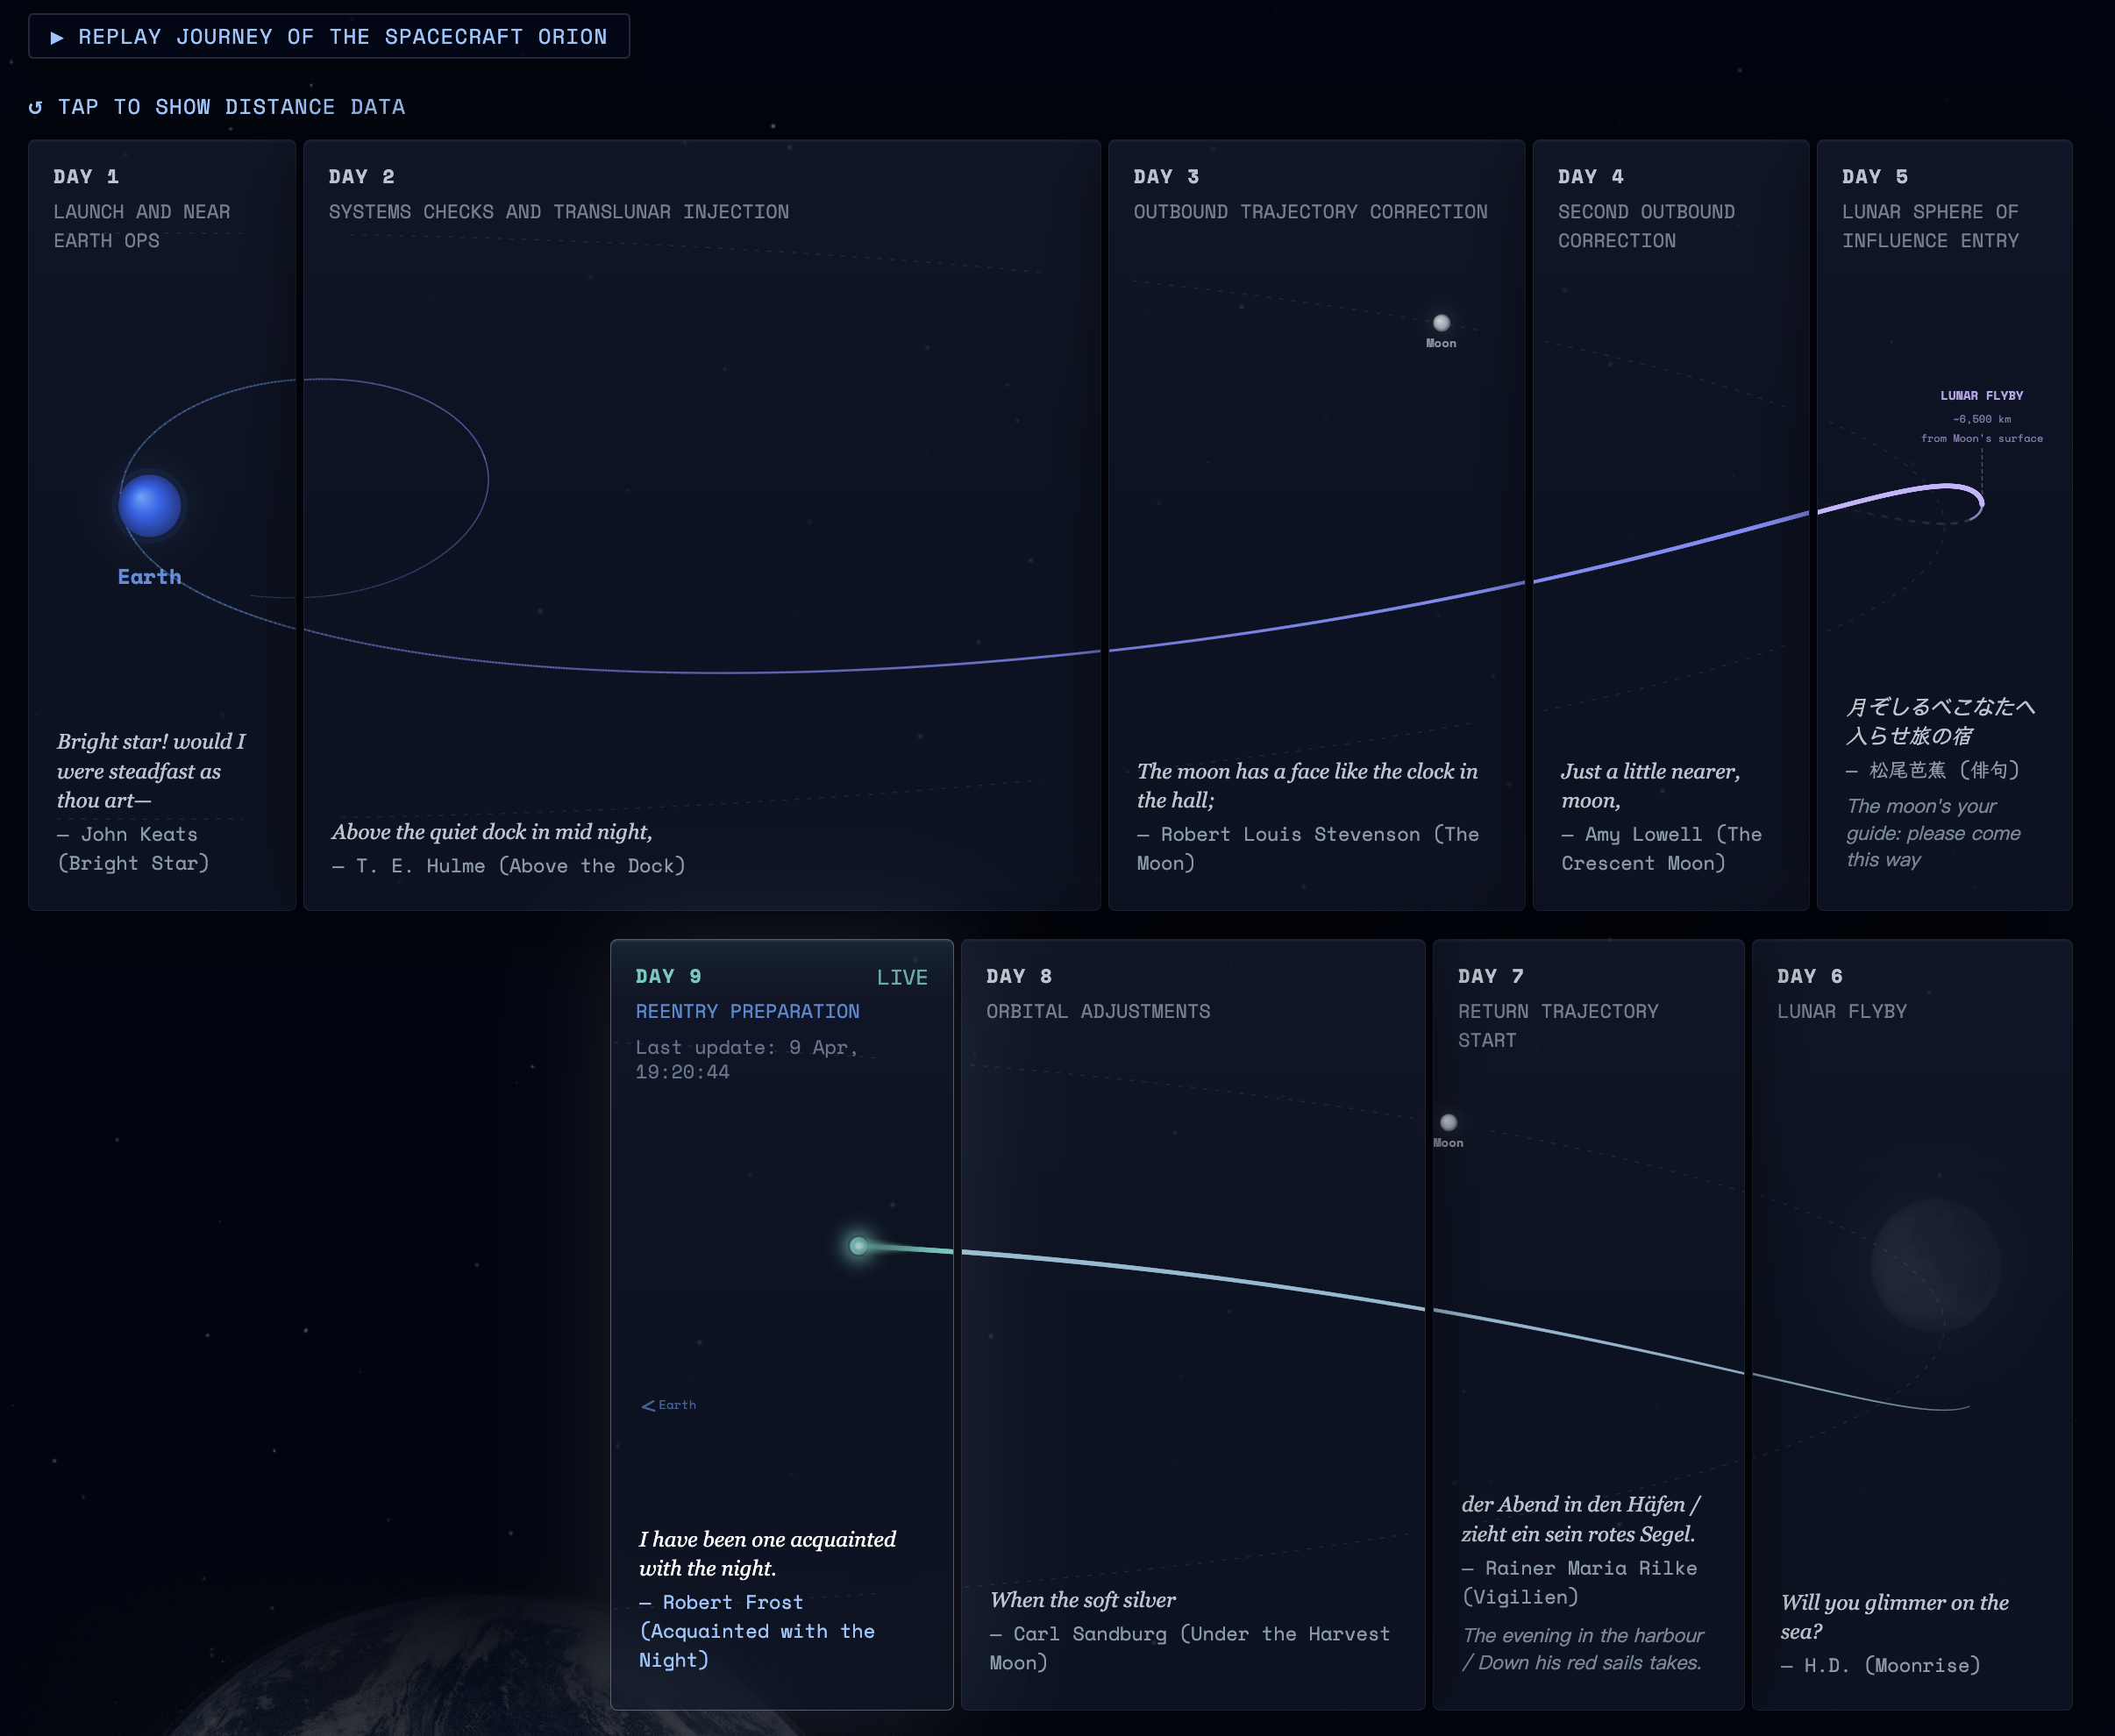Click Will you glimmer on the sea quote
The image size is (2115, 1736).
pyautogui.click(x=1895, y=1617)
